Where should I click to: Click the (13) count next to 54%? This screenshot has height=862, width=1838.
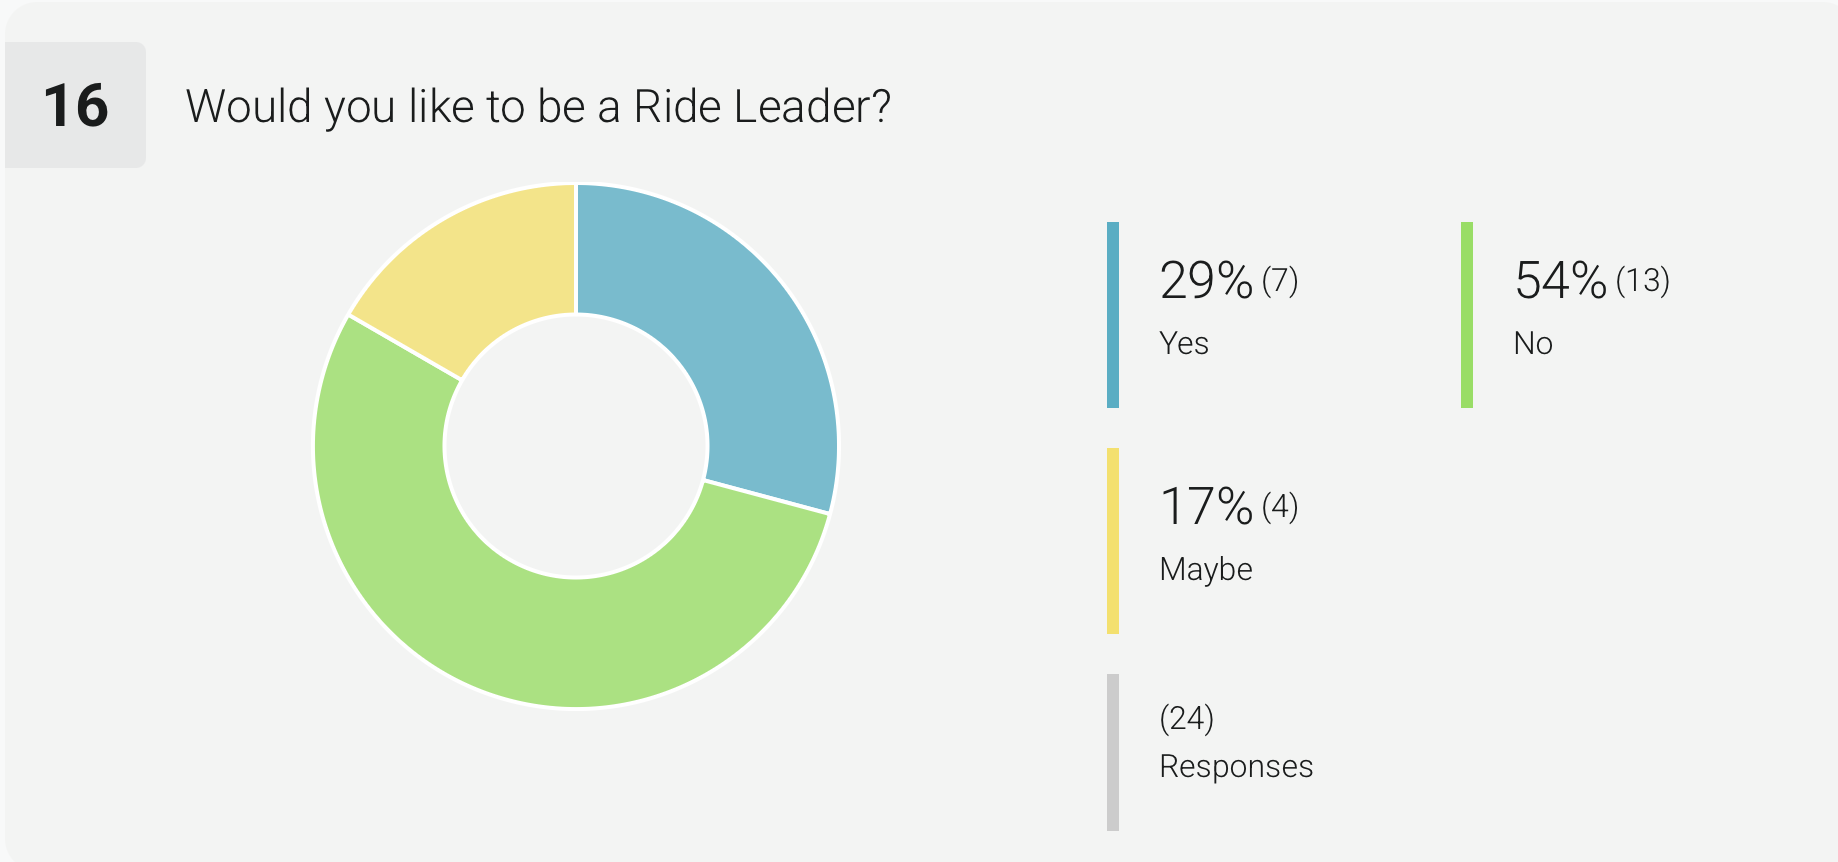(x=1643, y=281)
